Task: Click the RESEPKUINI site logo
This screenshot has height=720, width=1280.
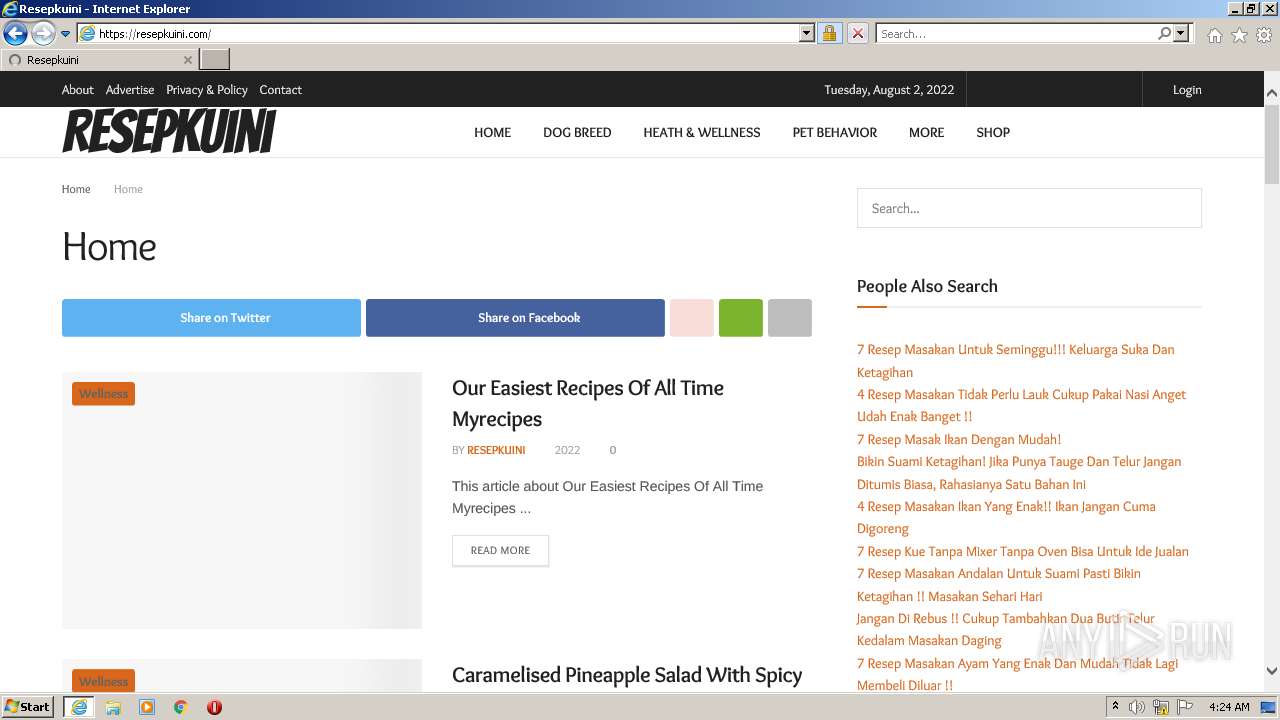Action: coord(169,132)
